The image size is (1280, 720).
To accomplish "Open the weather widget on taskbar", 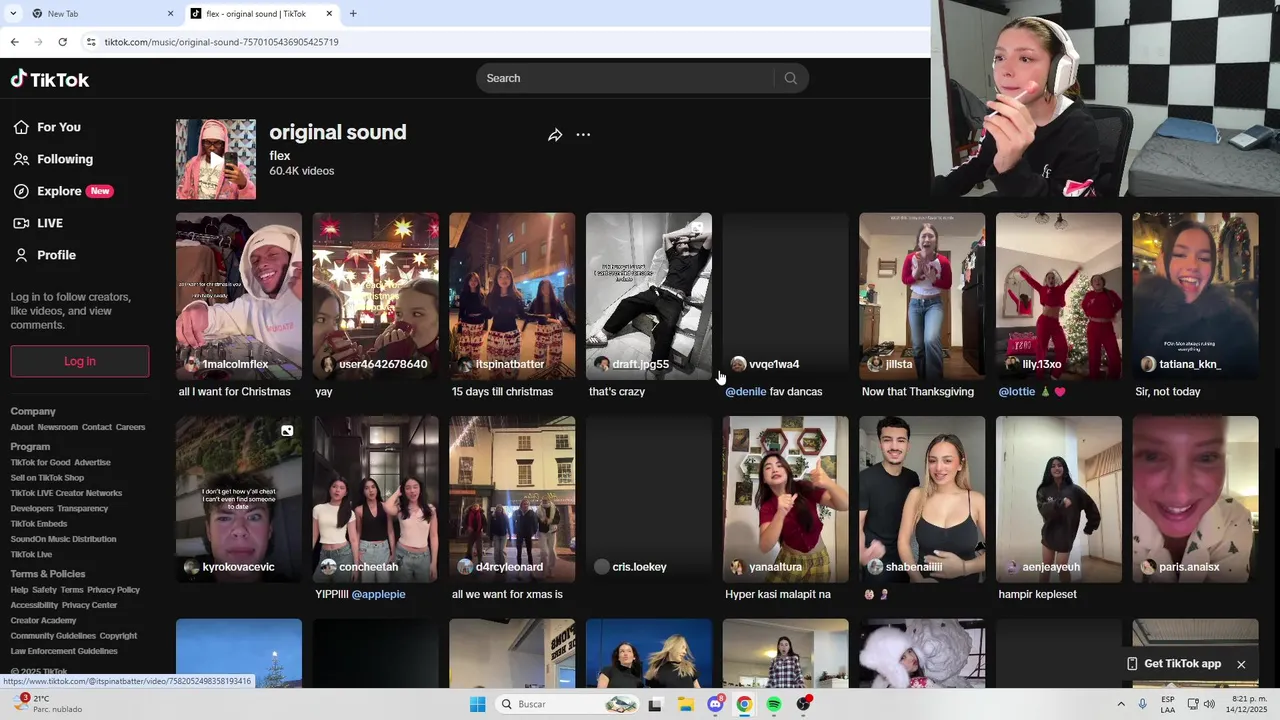I will 48,704.
